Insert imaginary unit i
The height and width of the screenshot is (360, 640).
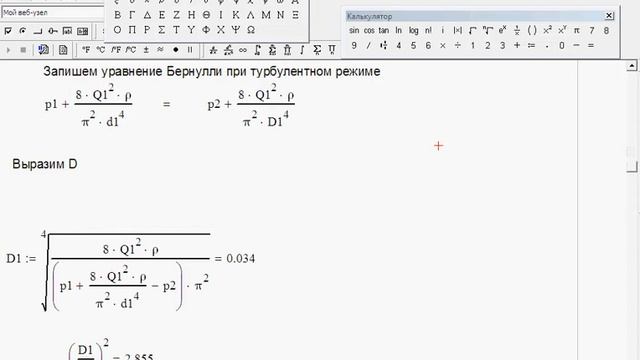[x=442, y=30]
